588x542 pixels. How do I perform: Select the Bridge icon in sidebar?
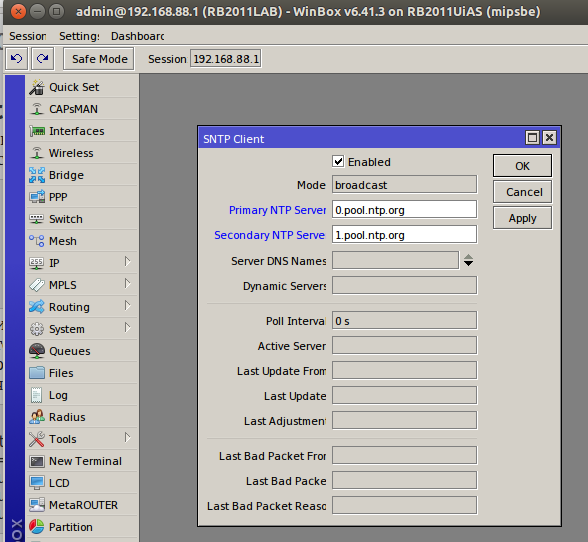pos(37,175)
